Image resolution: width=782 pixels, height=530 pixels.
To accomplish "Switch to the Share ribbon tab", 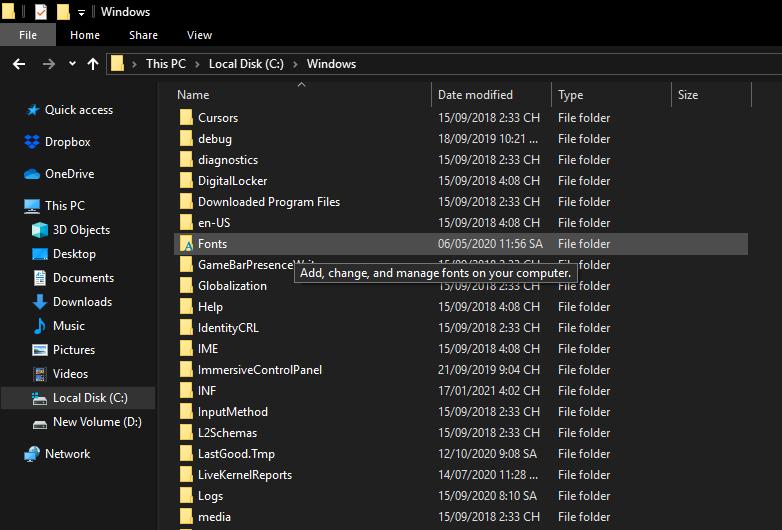I will pyautogui.click(x=143, y=35).
